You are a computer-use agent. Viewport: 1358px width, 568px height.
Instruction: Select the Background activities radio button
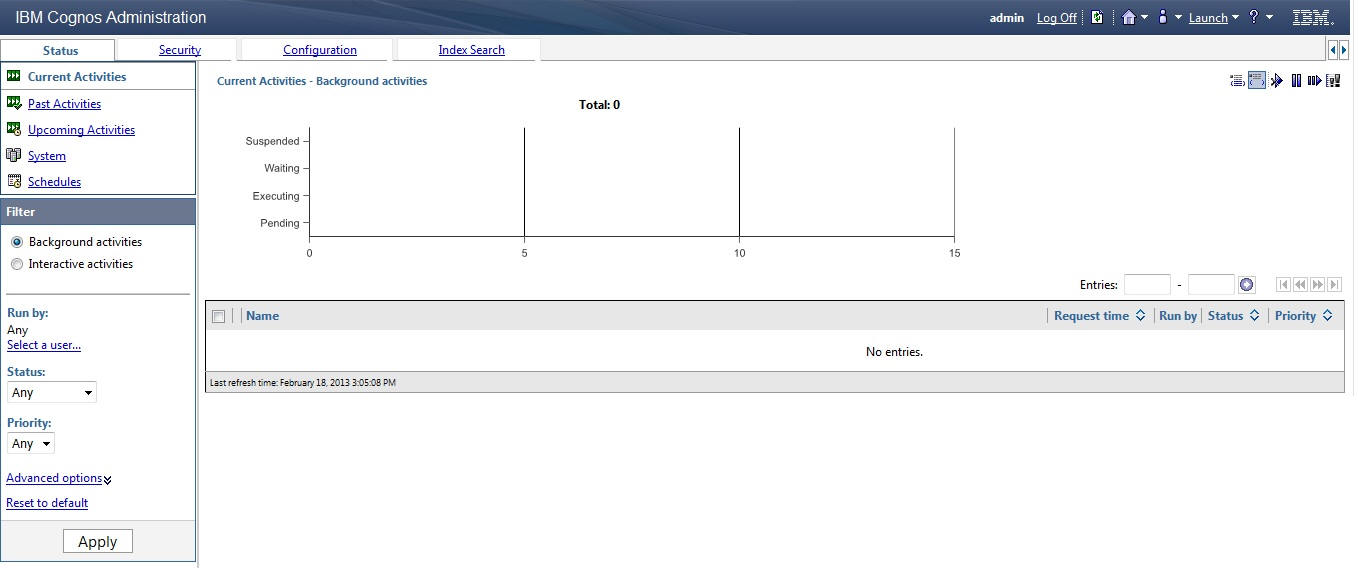click(x=17, y=242)
